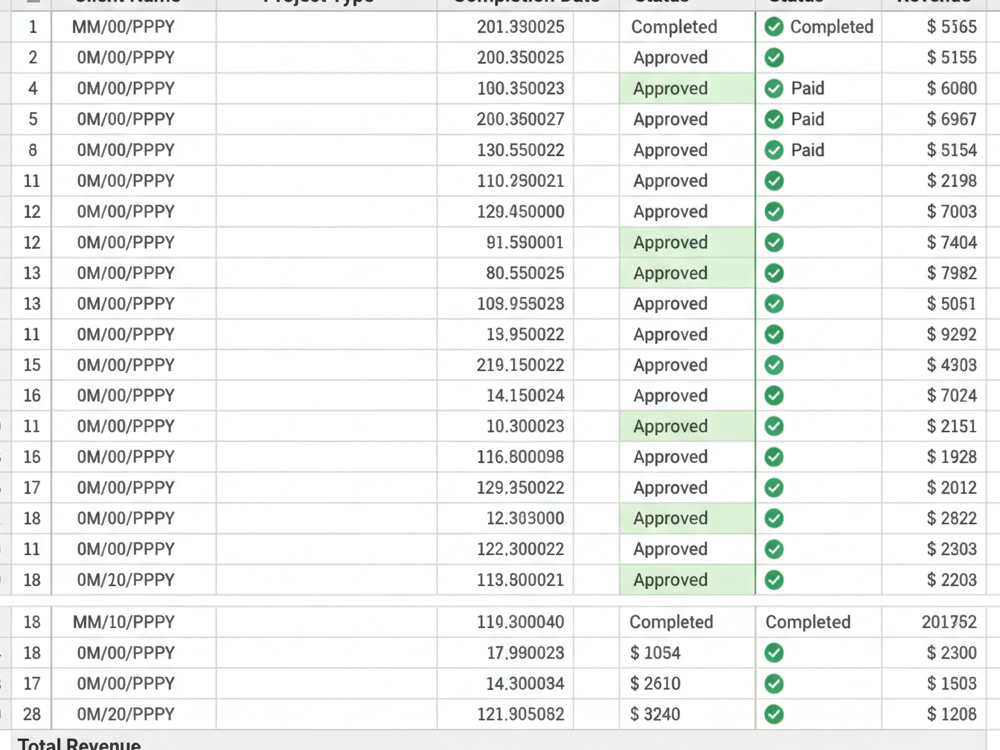
Task: Select the revenue cell showing $ 7982
Action: pyautogui.click(x=934, y=273)
